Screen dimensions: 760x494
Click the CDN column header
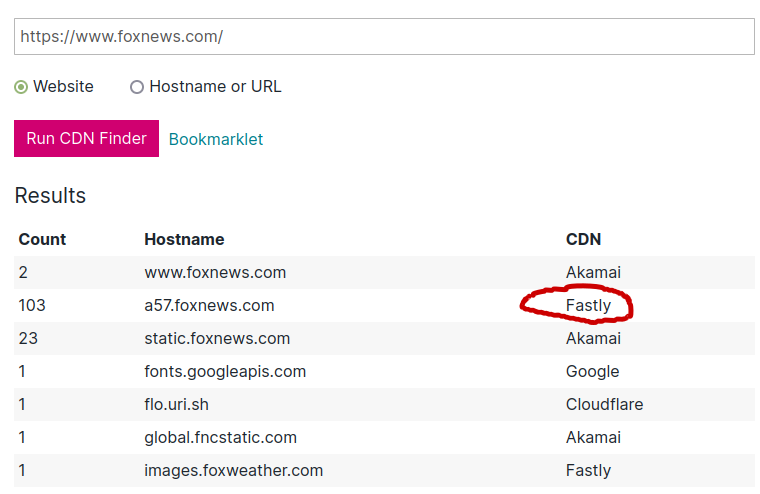(584, 239)
